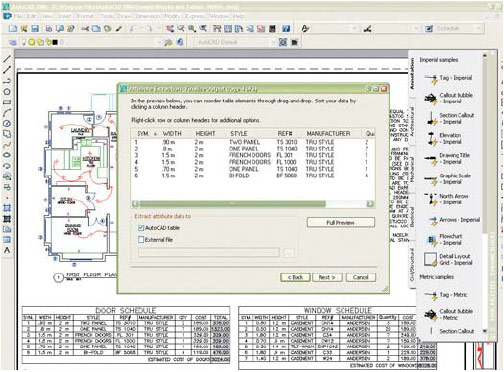
Task: Select the Polygon draw tool
Action: (7, 91)
